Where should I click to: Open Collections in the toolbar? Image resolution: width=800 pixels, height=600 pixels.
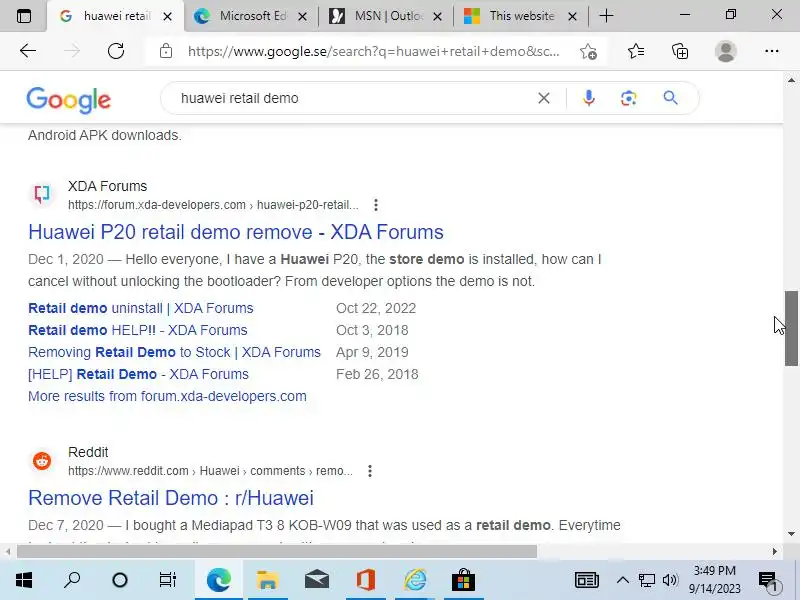click(x=680, y=51)
